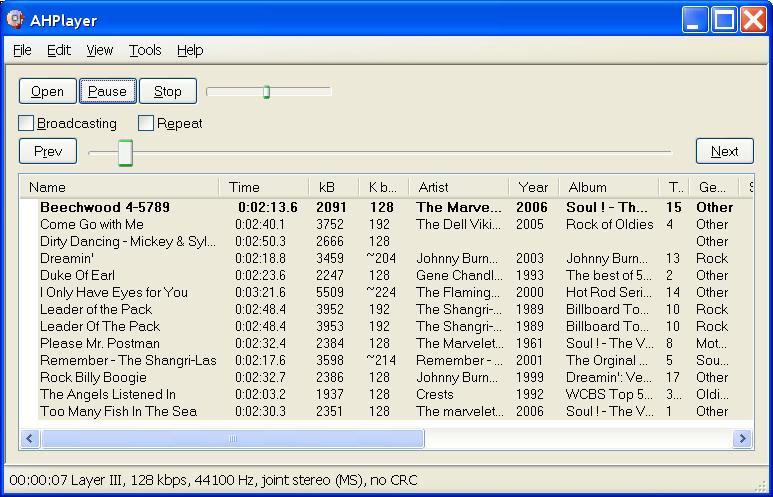Click genre Mot... cell
Image resolution: width=773 pixels, height=497 pixels.
click(711, 343)
